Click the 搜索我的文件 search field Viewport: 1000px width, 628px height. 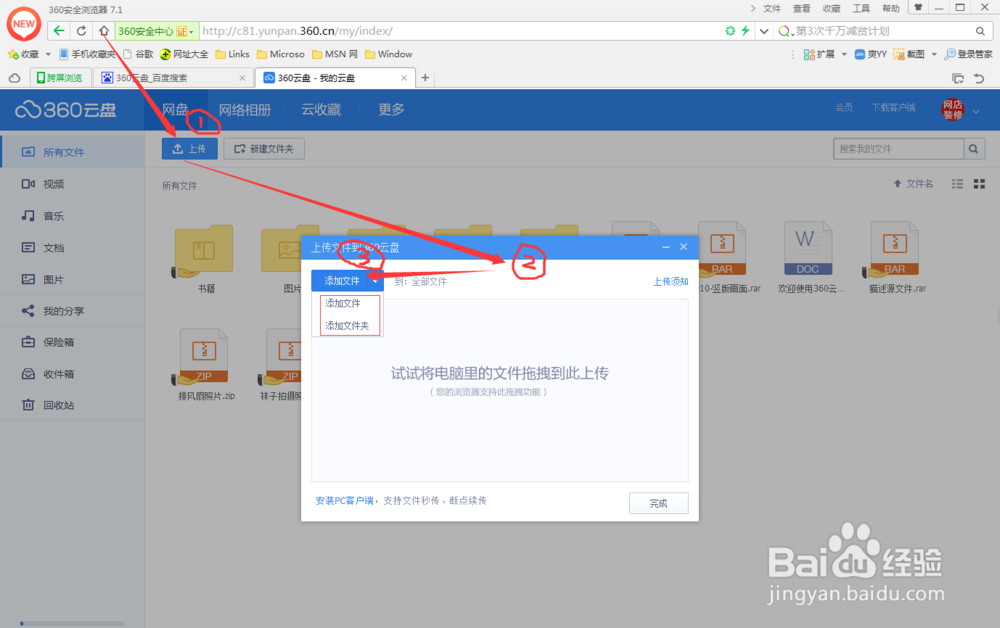pyautogui.click(x=898, y=149)
